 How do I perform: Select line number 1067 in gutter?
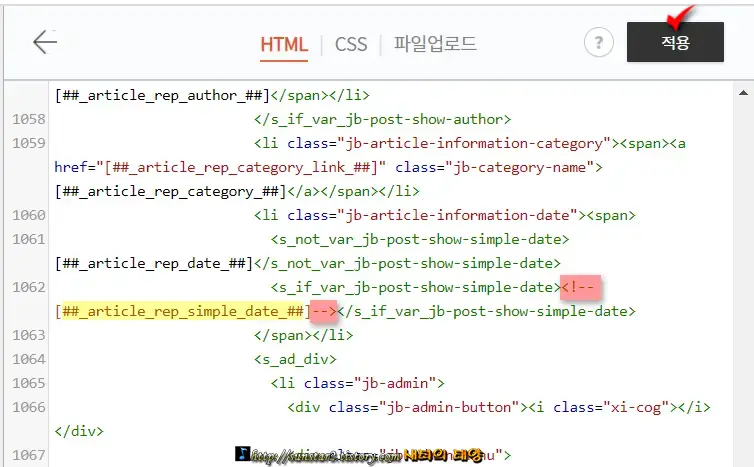[29, 455]
